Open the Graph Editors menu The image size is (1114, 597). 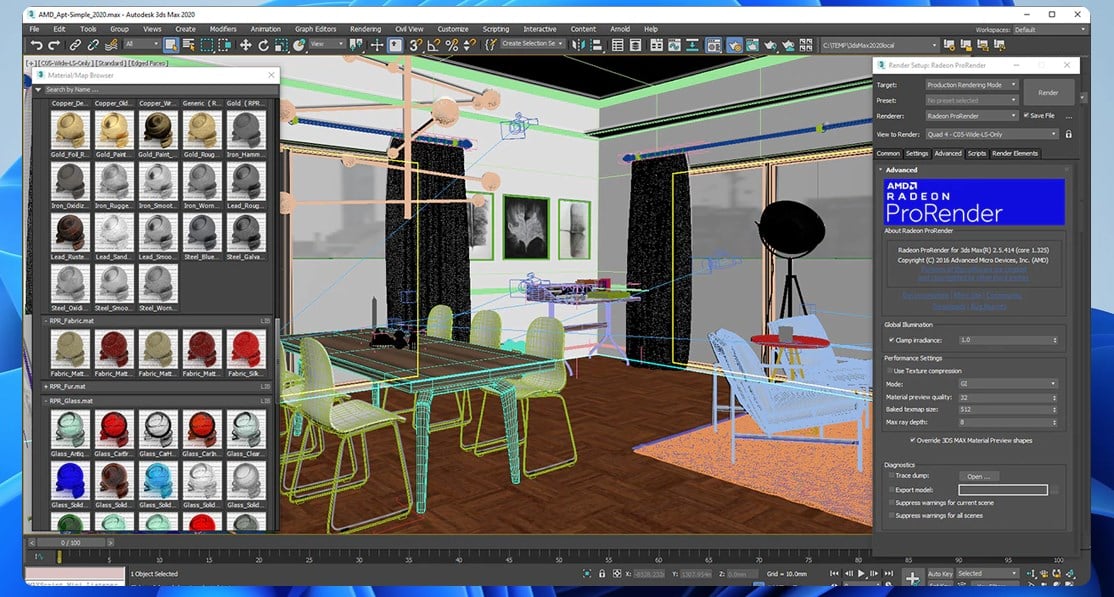[x=315, y=29]
